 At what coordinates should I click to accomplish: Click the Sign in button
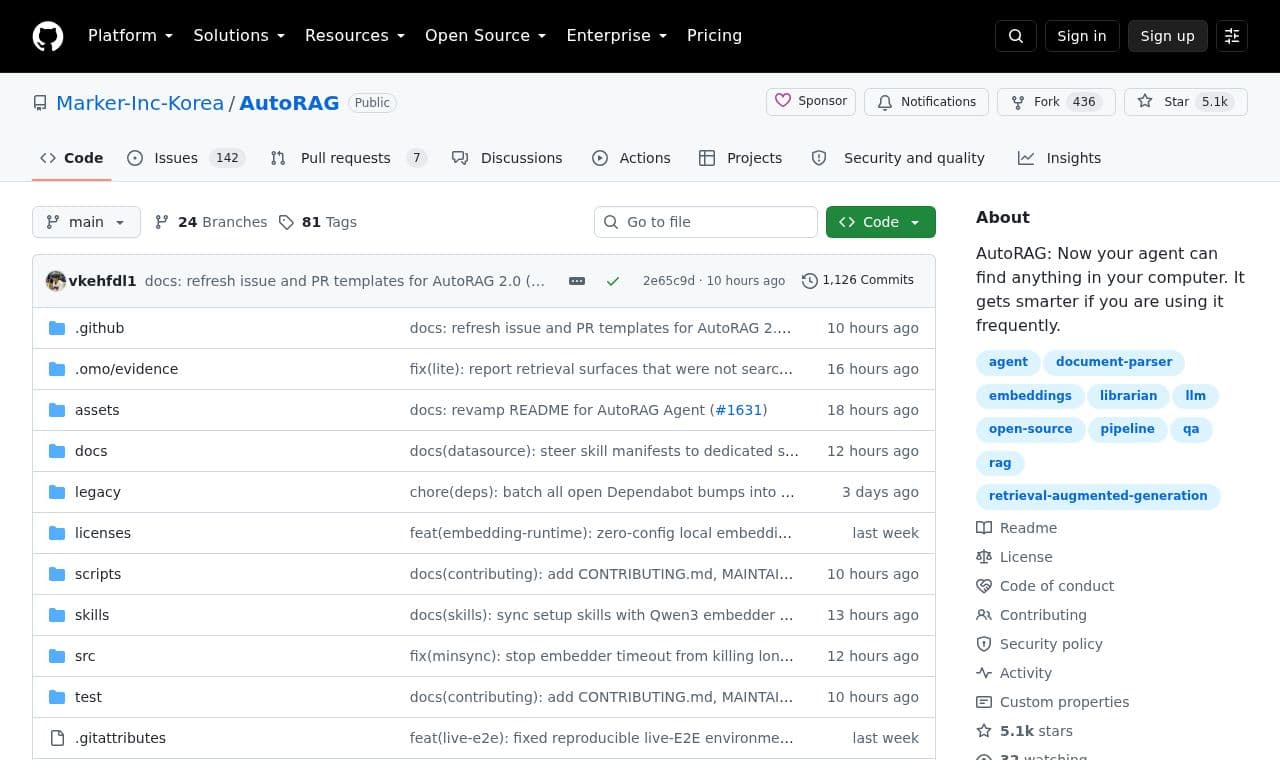(1082, 36)
